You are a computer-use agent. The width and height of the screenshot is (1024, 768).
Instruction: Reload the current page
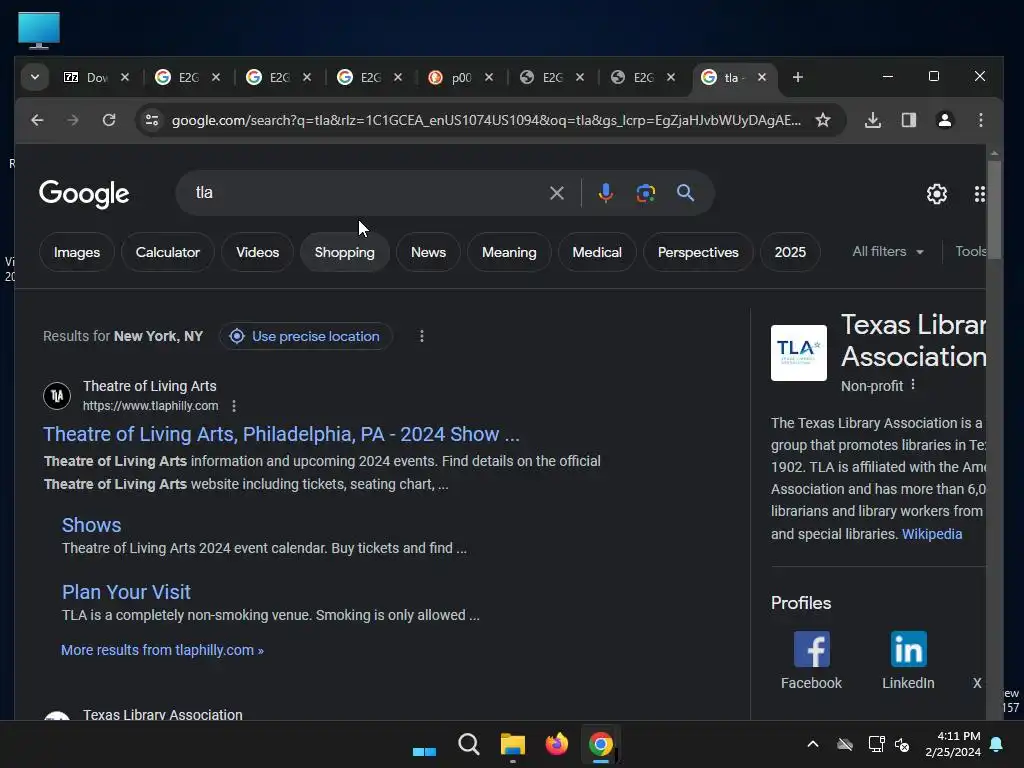coord(109,120)
